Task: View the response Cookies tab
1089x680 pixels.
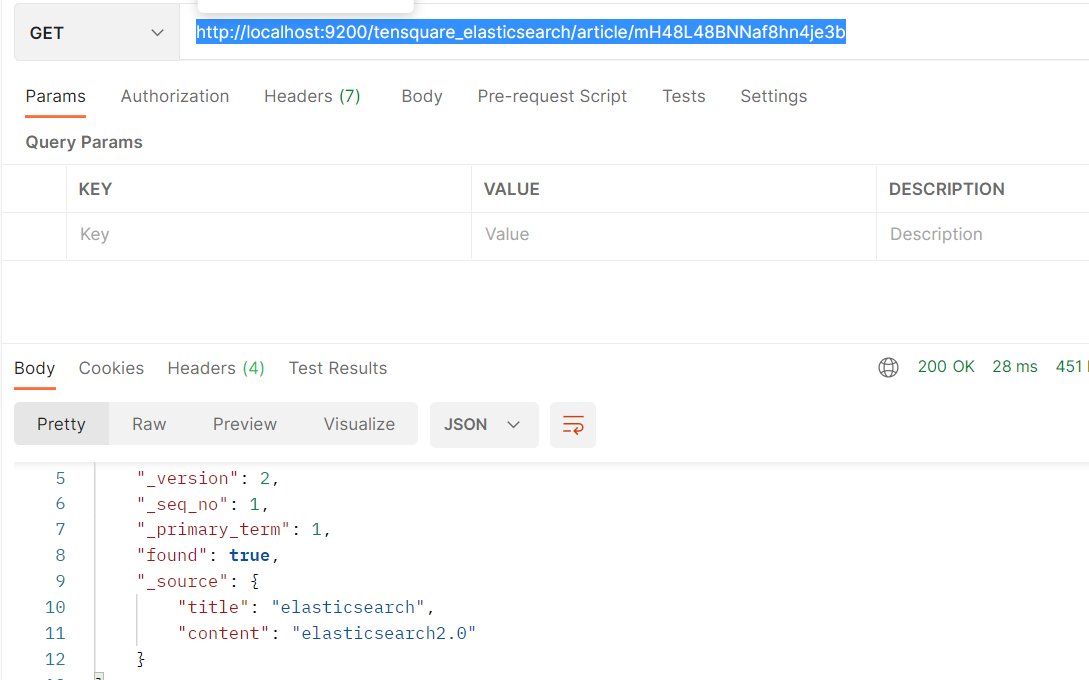Action: (111, 368)
